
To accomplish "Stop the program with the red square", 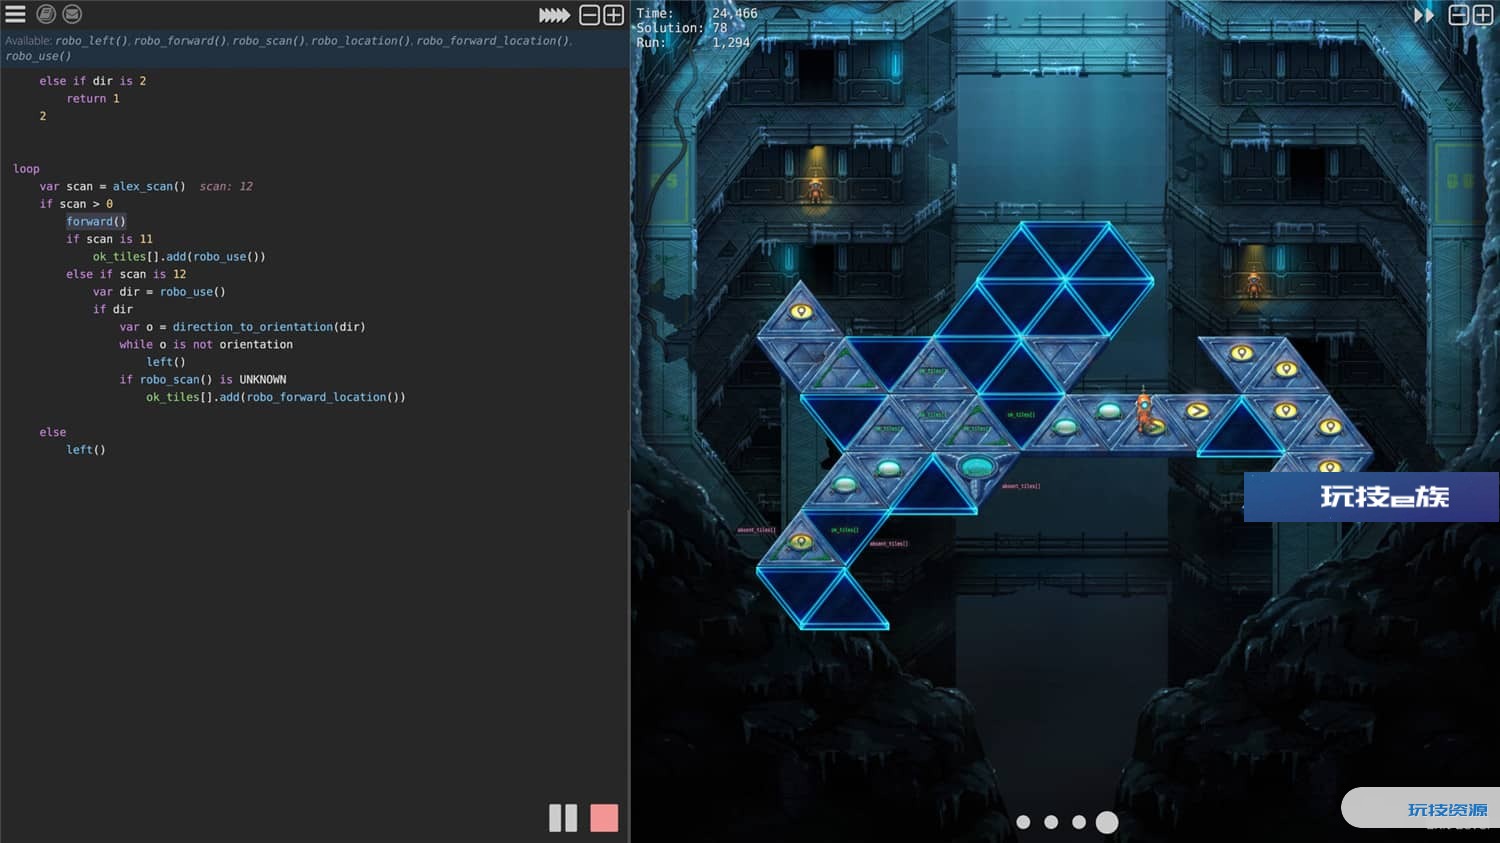I will (x=604, y=818).
